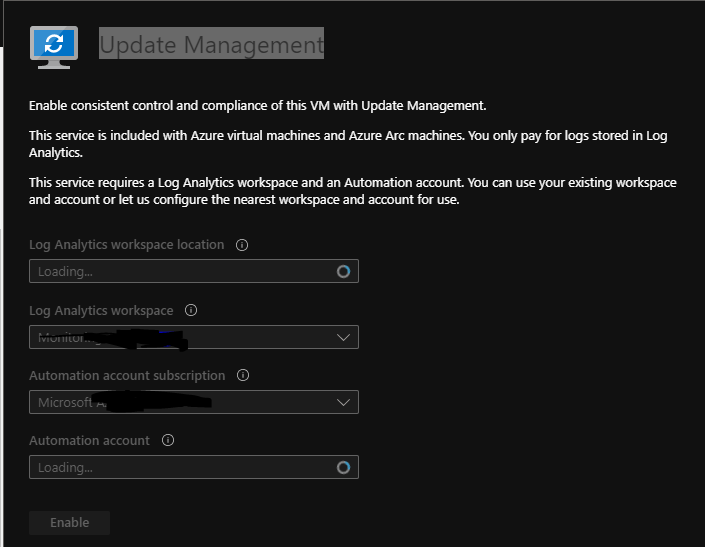Click the 'Automation account subscription' label
The image size is (705, 547).
(x=127, y=375)
